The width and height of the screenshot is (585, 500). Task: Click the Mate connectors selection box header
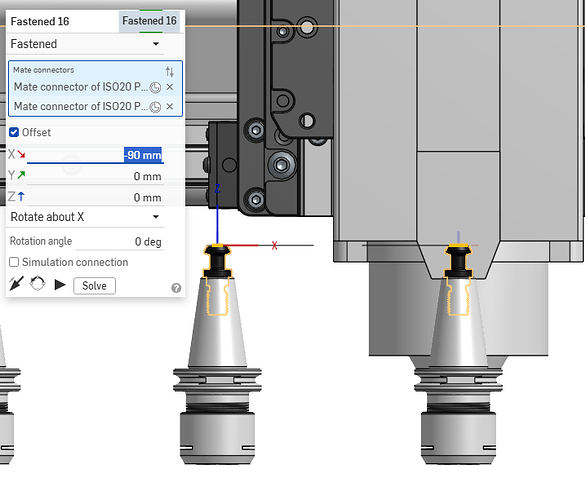(44, 70)
